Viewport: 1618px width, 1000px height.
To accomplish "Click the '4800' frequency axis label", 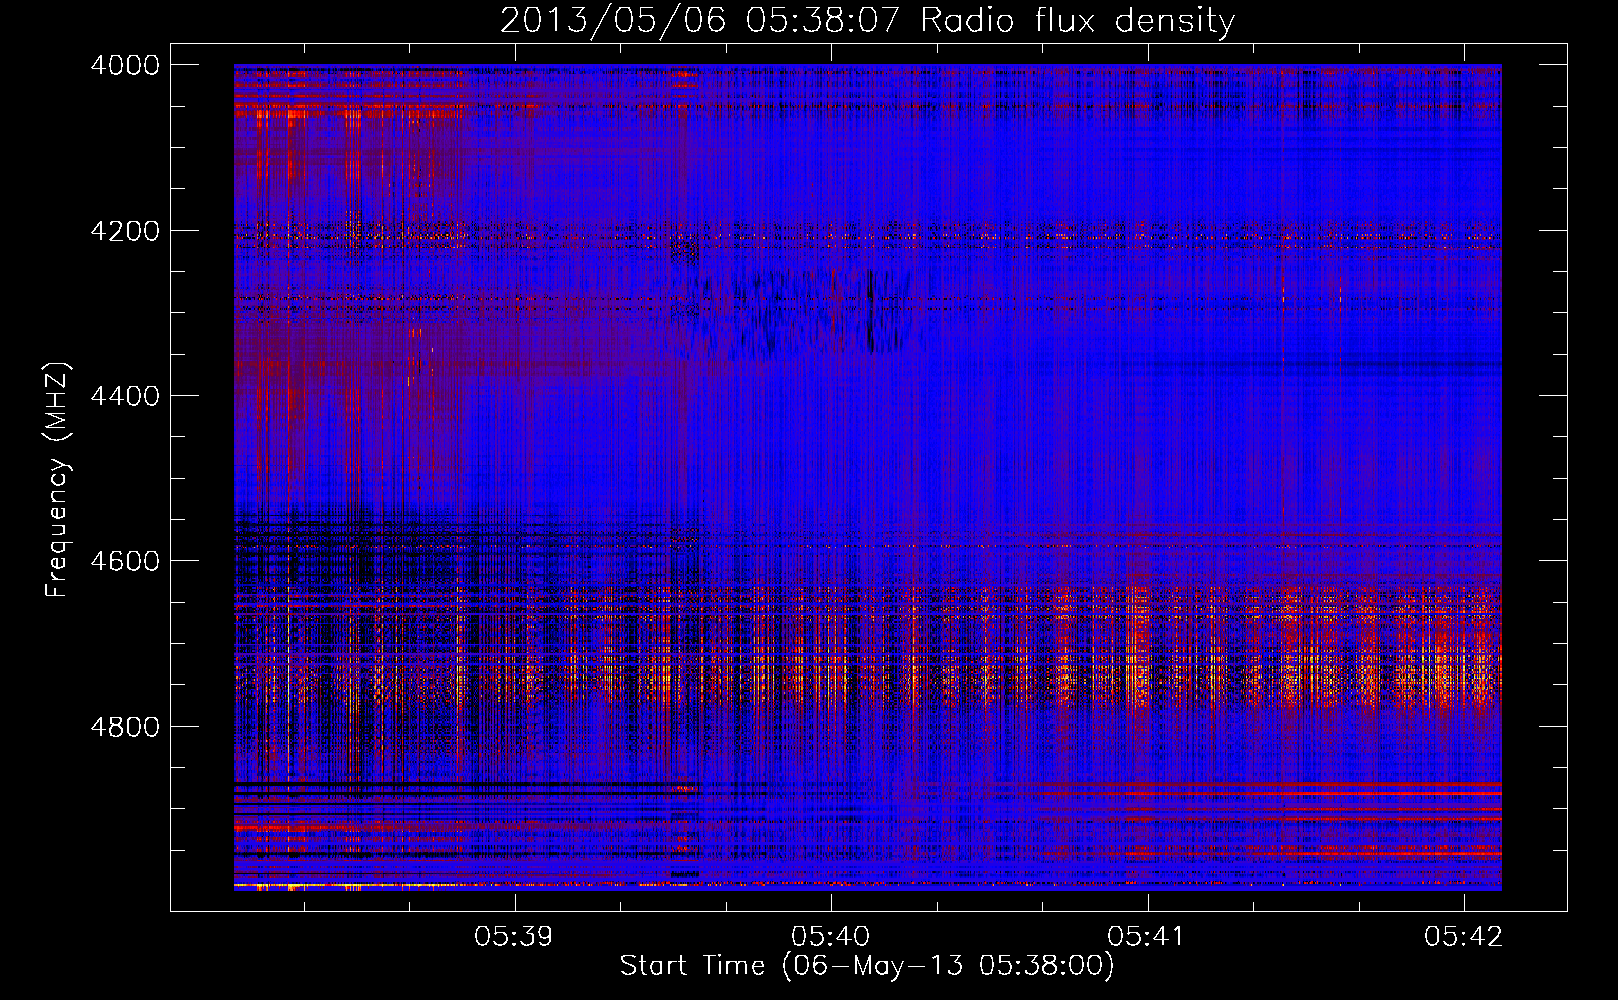I will pyautogui.click(x=125, y=727).
